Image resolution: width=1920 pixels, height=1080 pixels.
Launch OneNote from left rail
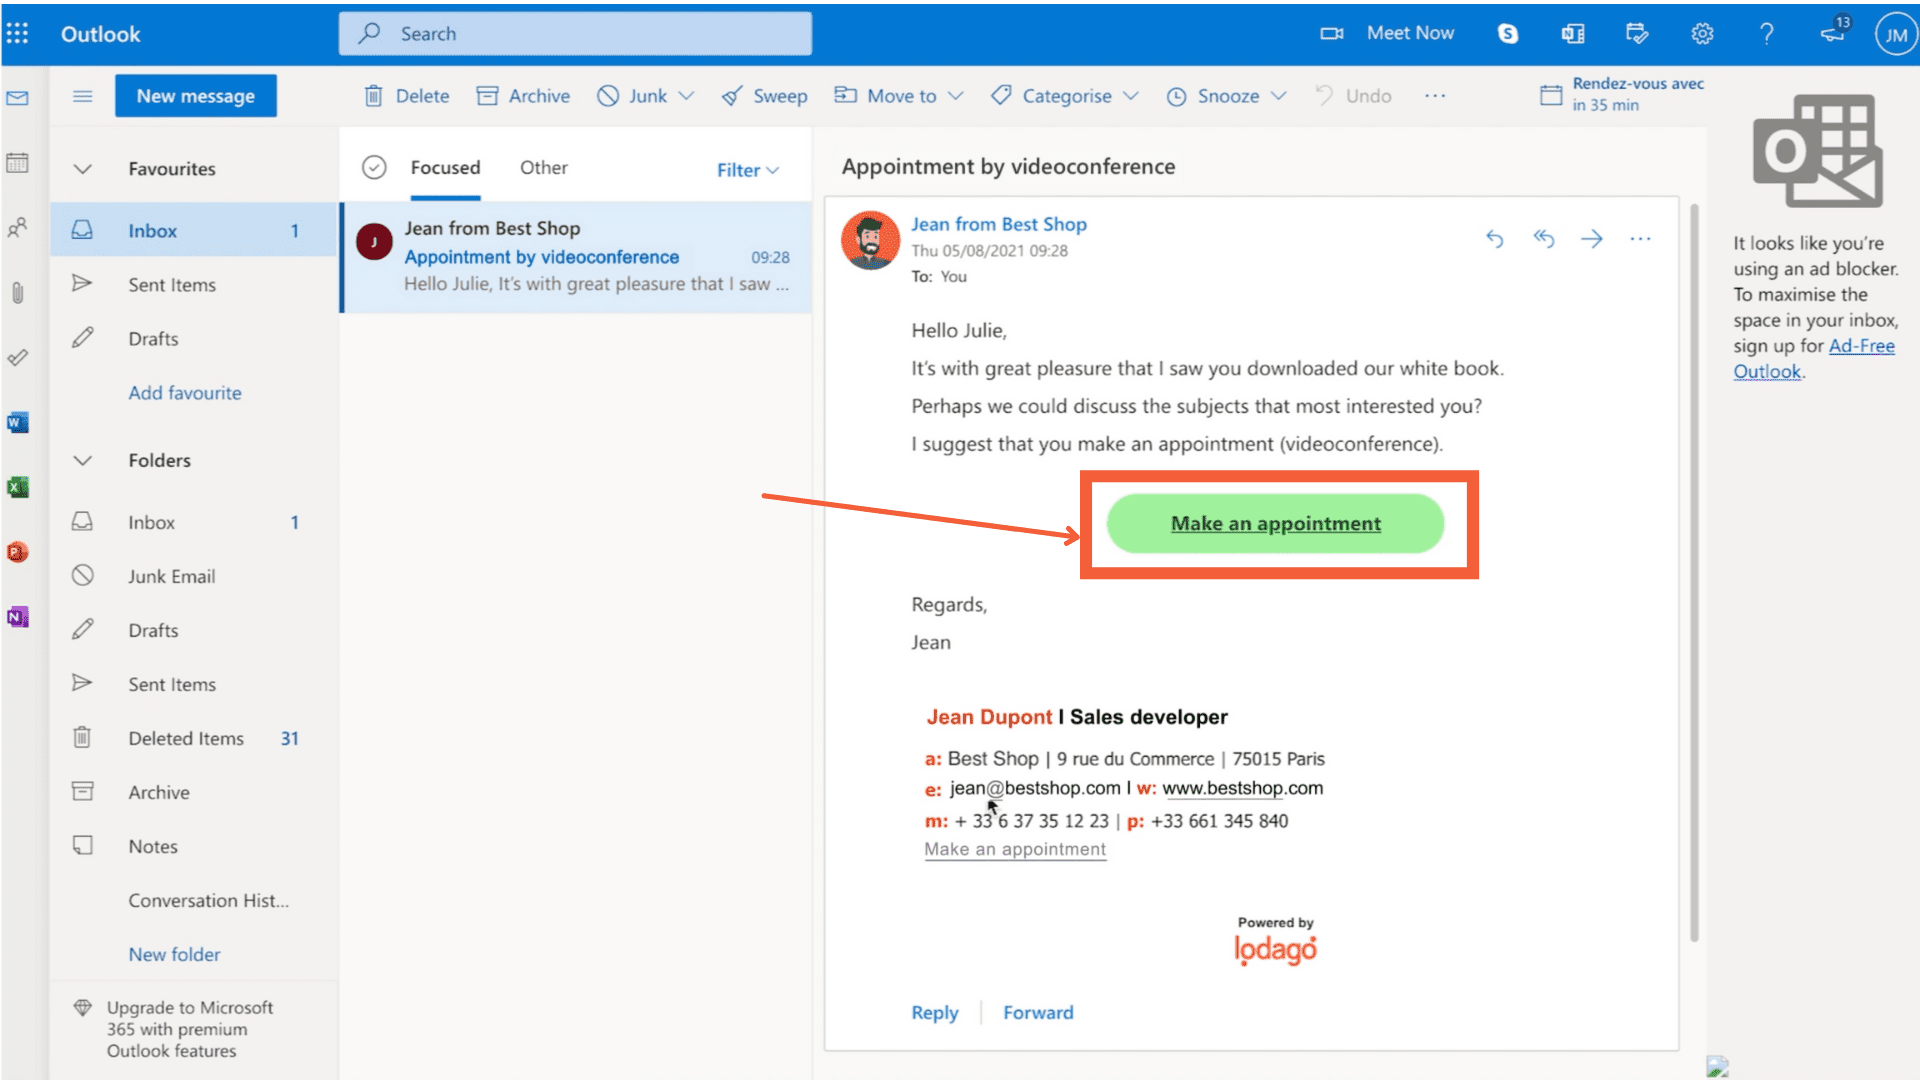(x=17, y=617)
